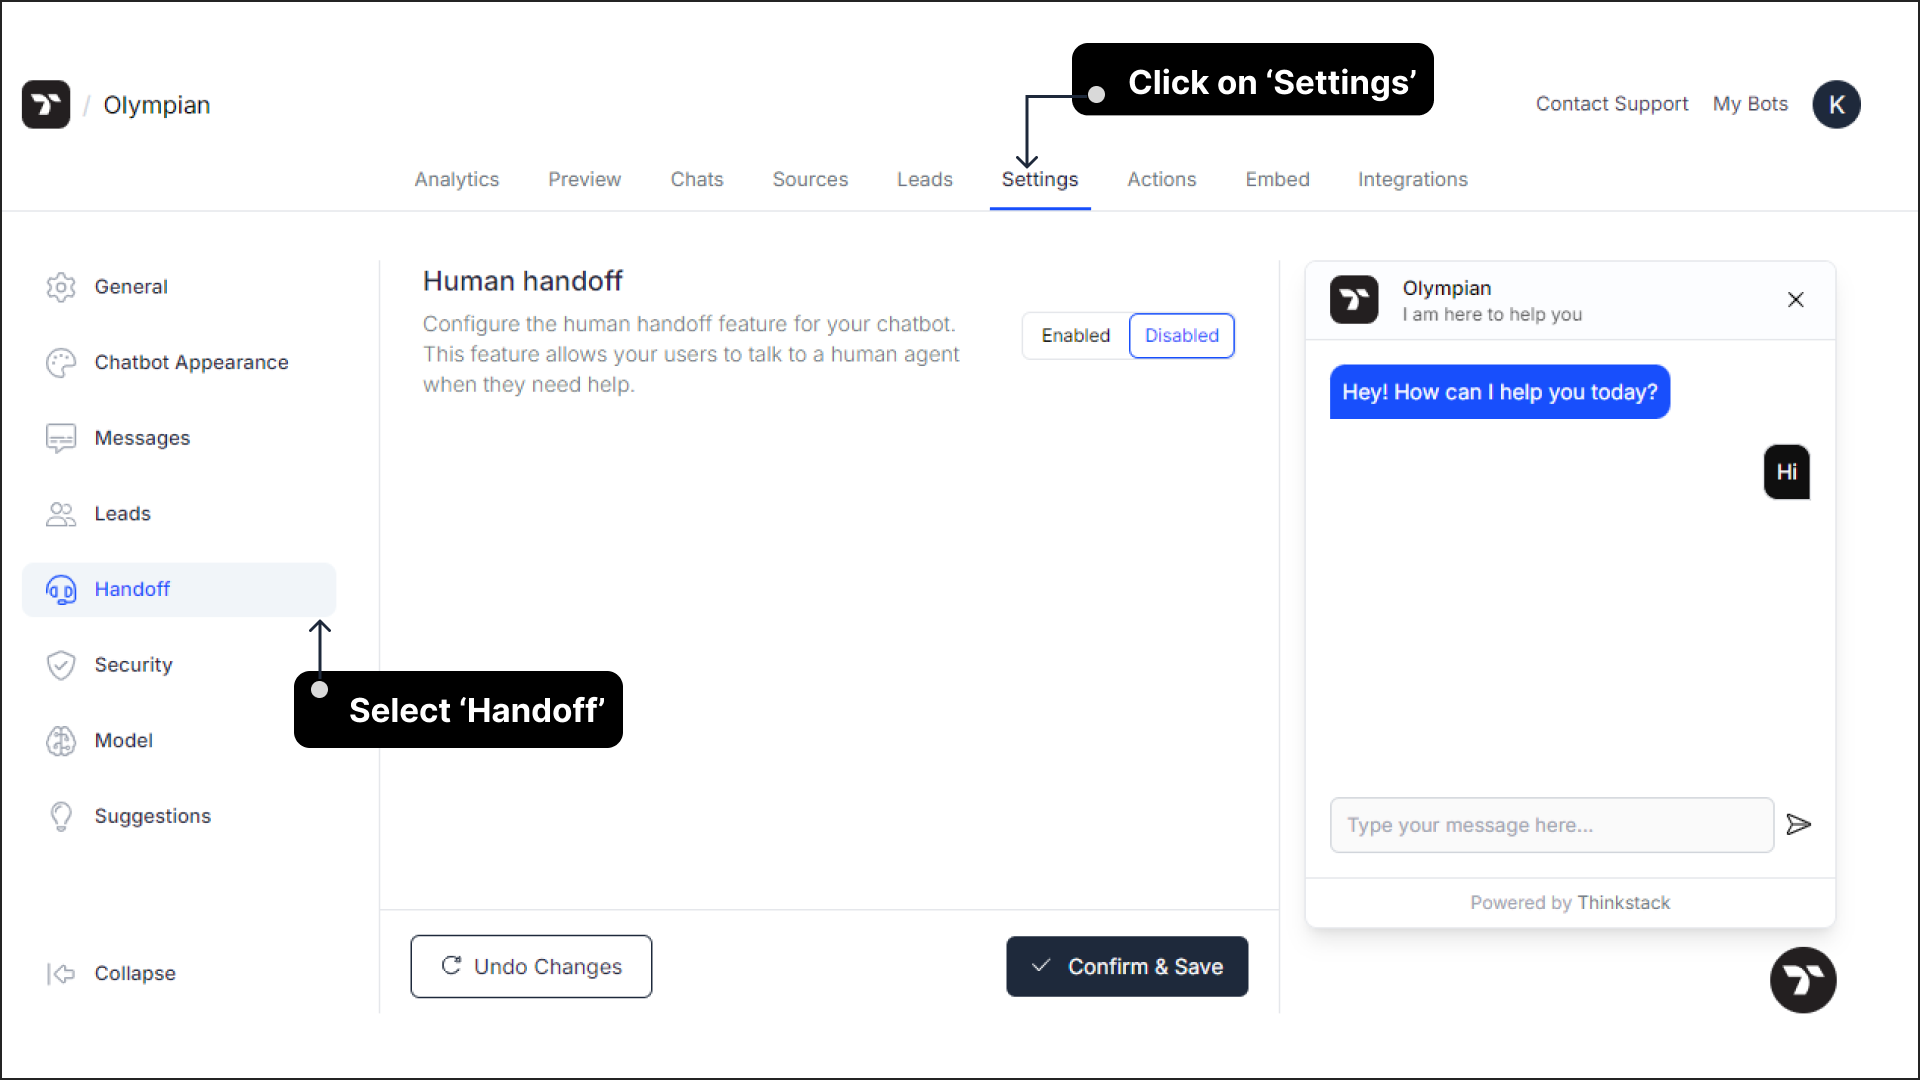Disable the Human handoff toggle
Viewport: 1920px width, 1080px height.
pyautogui.click(x=1182, y=335)
